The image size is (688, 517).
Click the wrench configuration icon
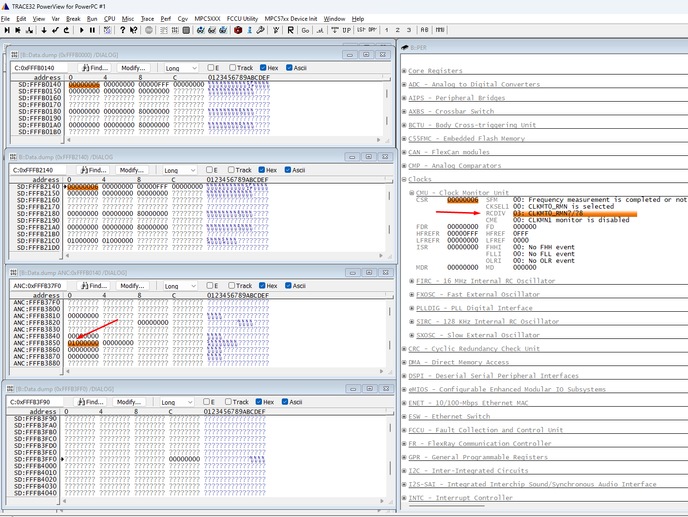pos(260,30)
